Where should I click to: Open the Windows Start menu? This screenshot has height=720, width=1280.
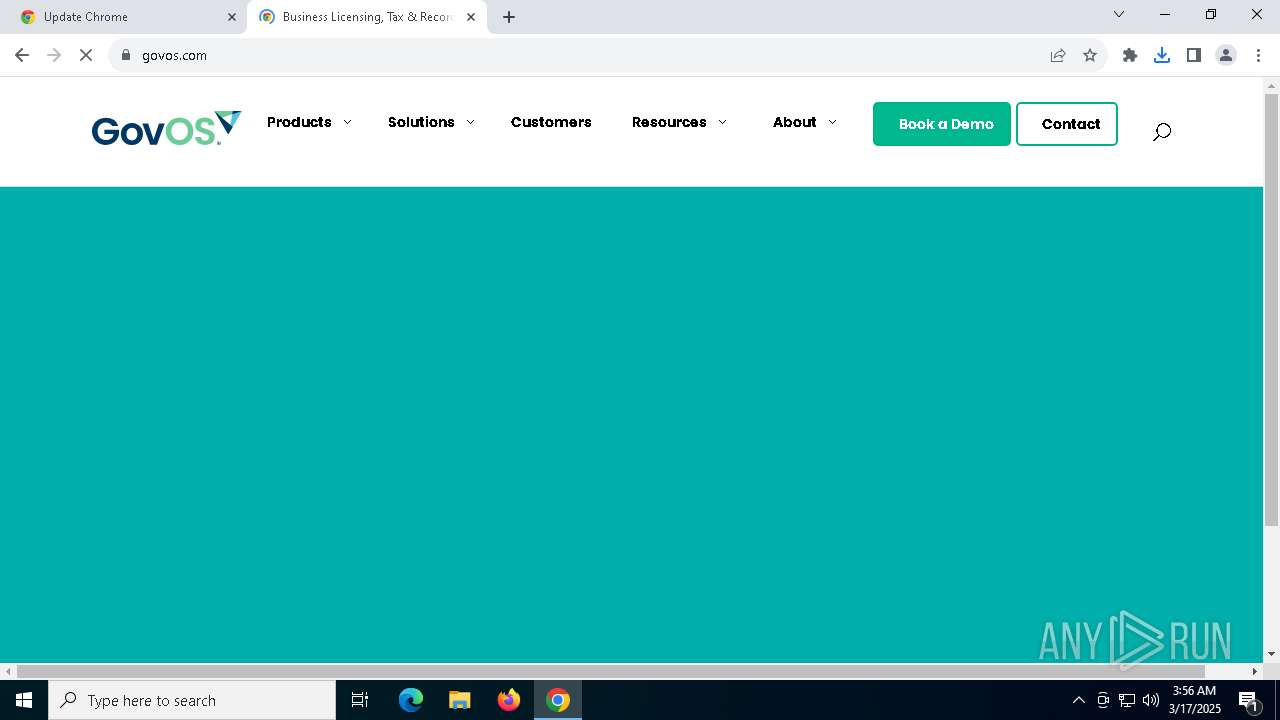[x=24, y=700]
